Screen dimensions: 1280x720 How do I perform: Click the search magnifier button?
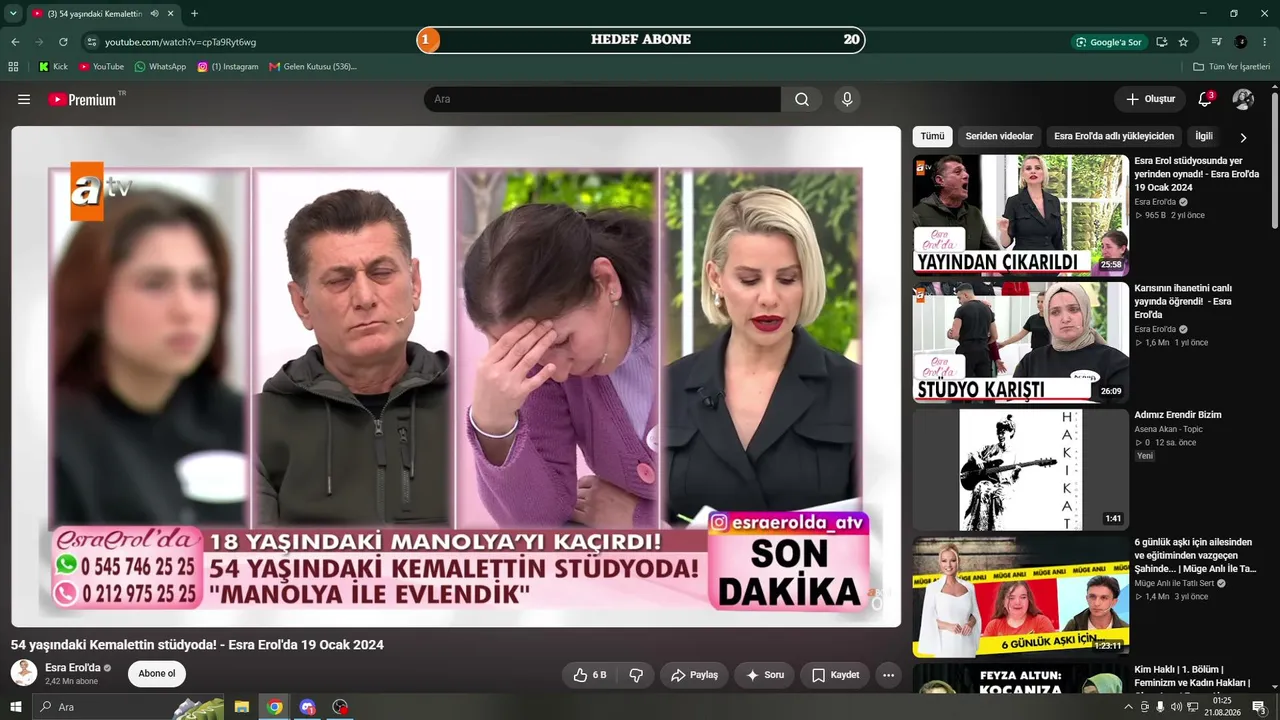802,99
